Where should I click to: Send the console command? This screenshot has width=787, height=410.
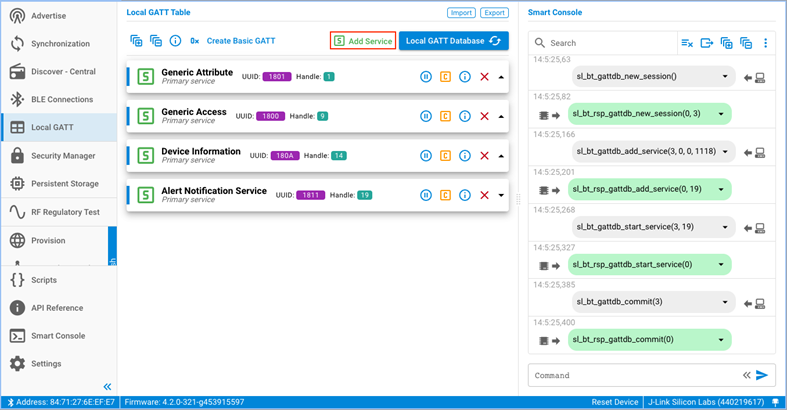click(762, 375)
